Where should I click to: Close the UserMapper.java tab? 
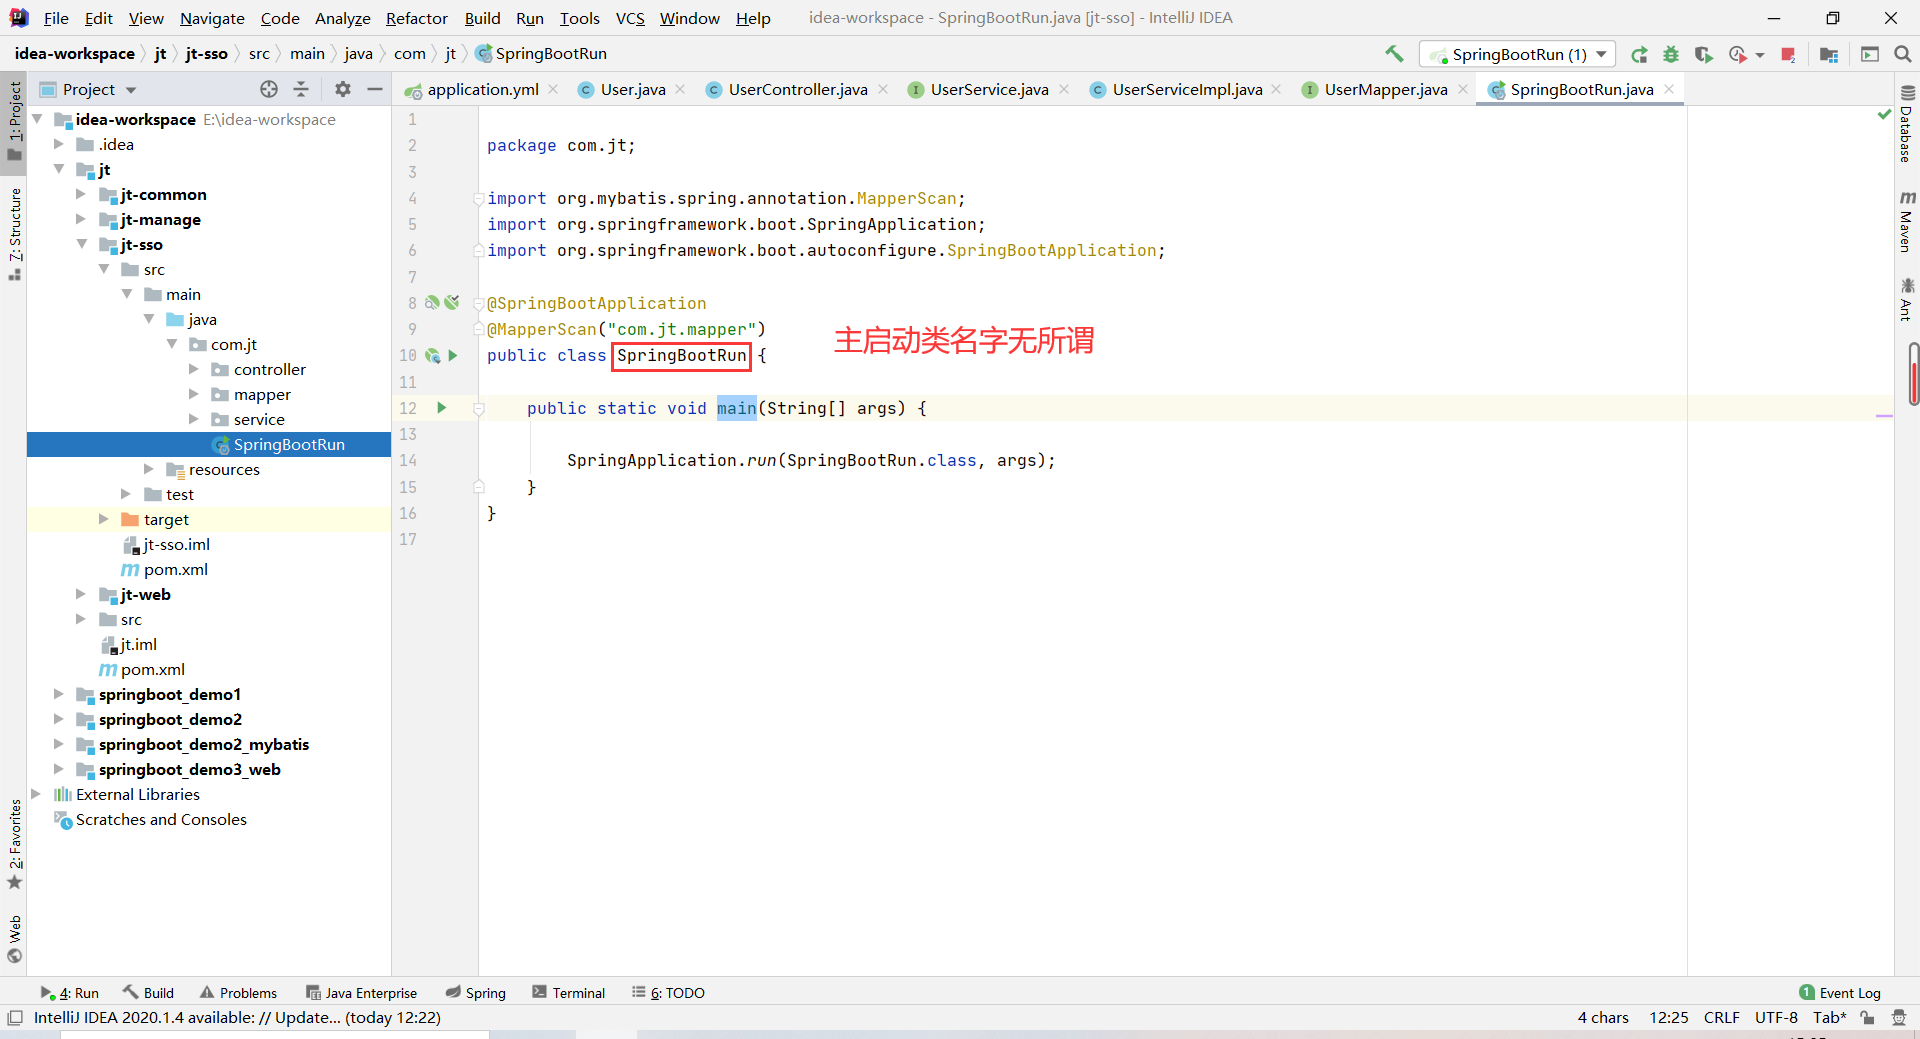point(1463,89)
